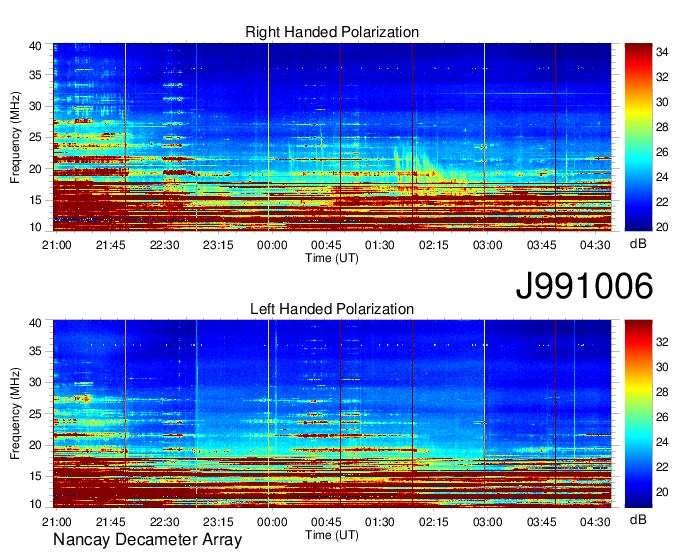Select the J991006 observation label
Image resolution: width=680 pixels, height=552 pixels.
pyautogui.click(x=584, y=286)
